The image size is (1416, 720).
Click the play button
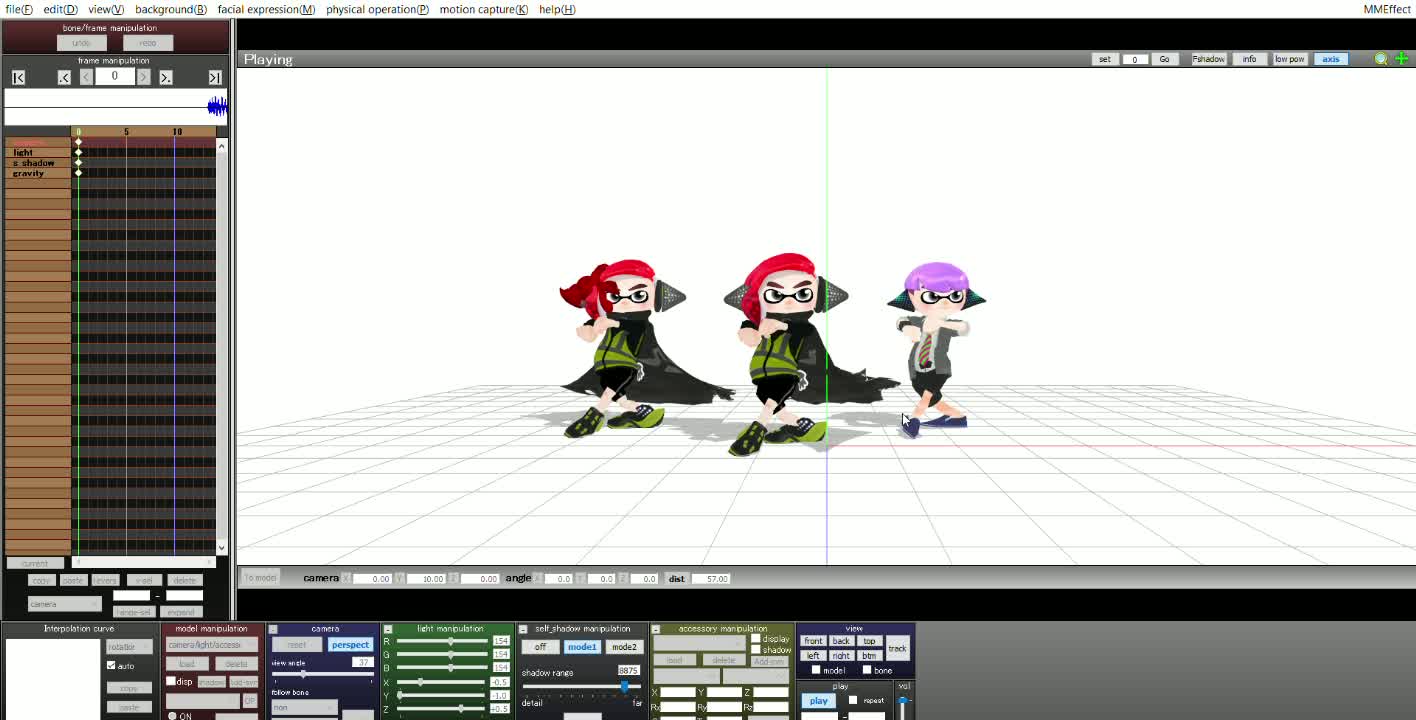click(818, 701)
